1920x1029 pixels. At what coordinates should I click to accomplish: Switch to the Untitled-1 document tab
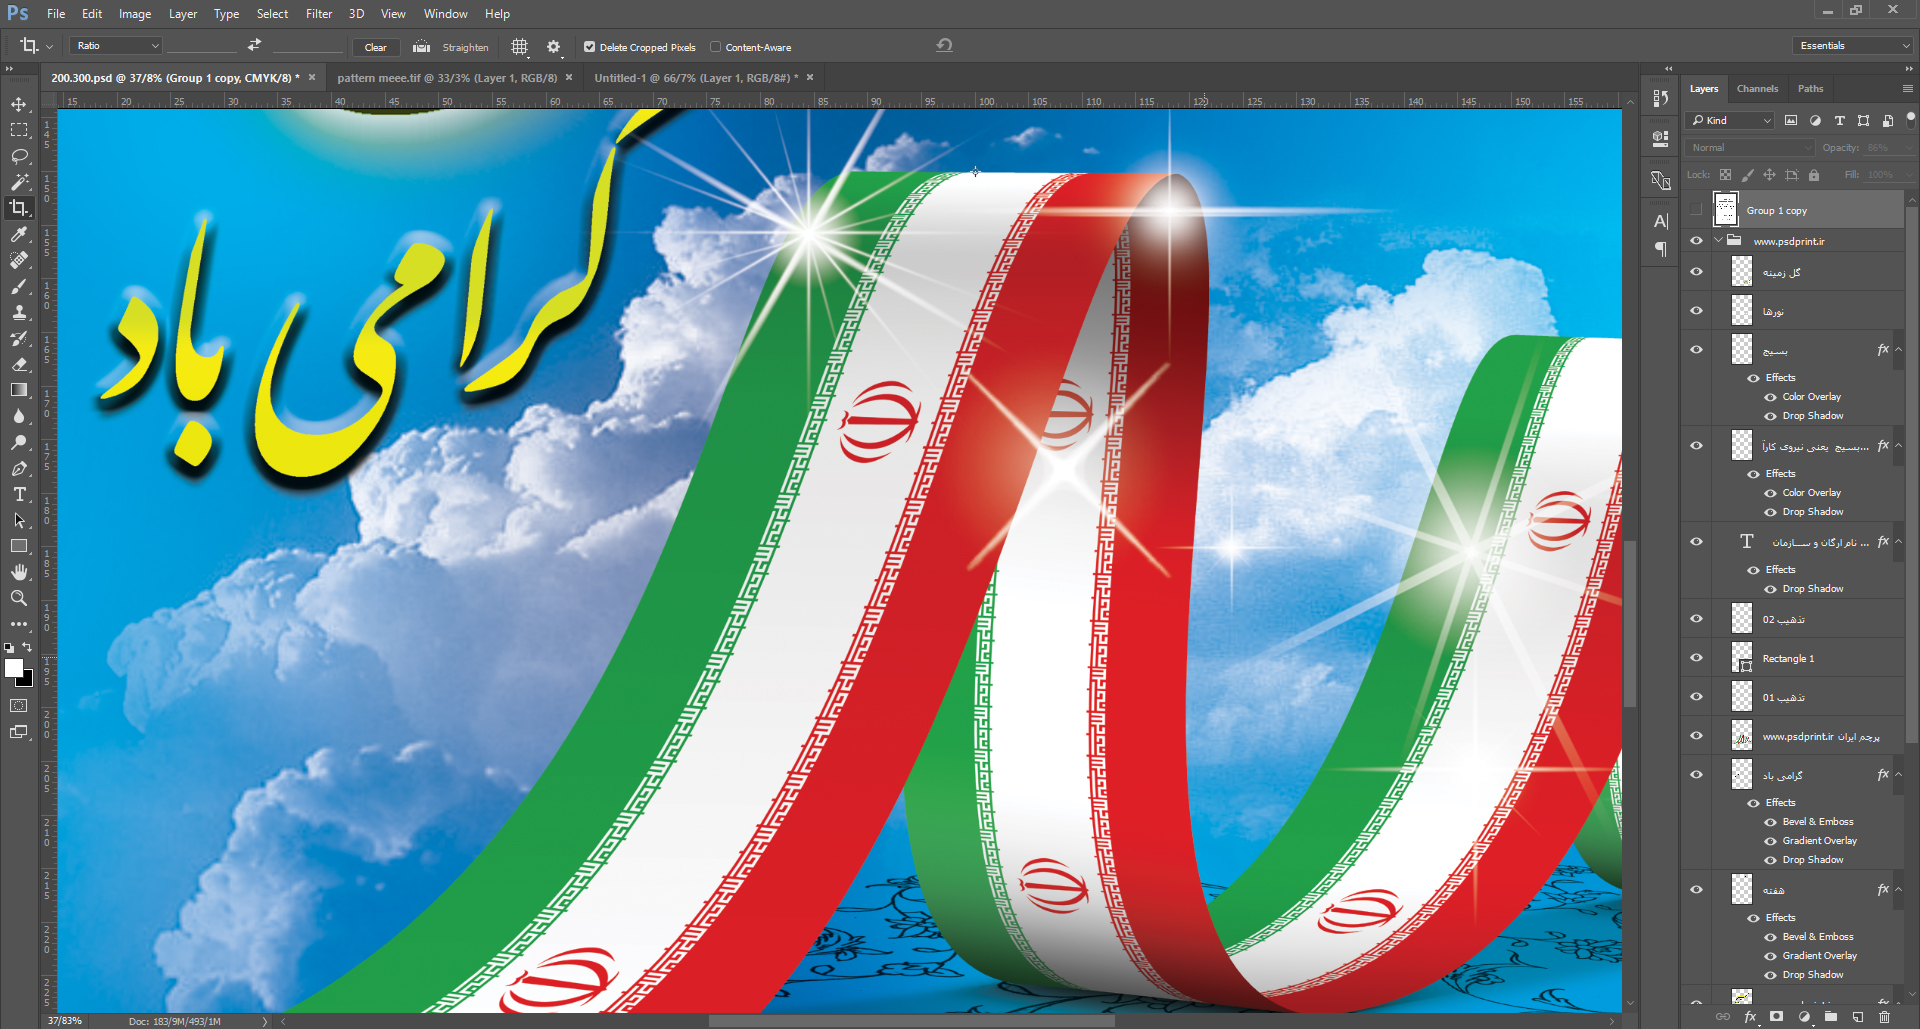pyautogui.click(x=696, y=78)
